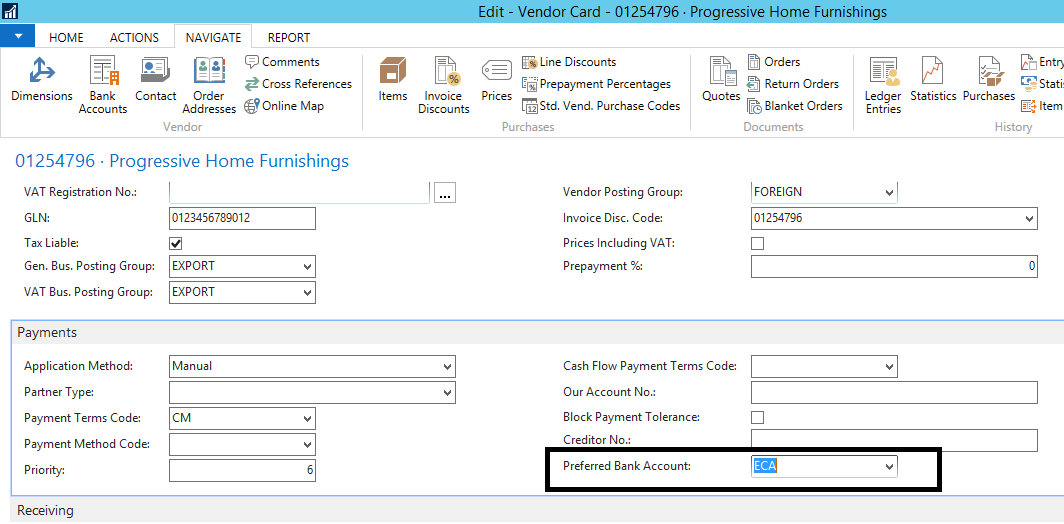Click the Our Account No. field
This screenshot has height=524, width=1064.
click(894, 392)
